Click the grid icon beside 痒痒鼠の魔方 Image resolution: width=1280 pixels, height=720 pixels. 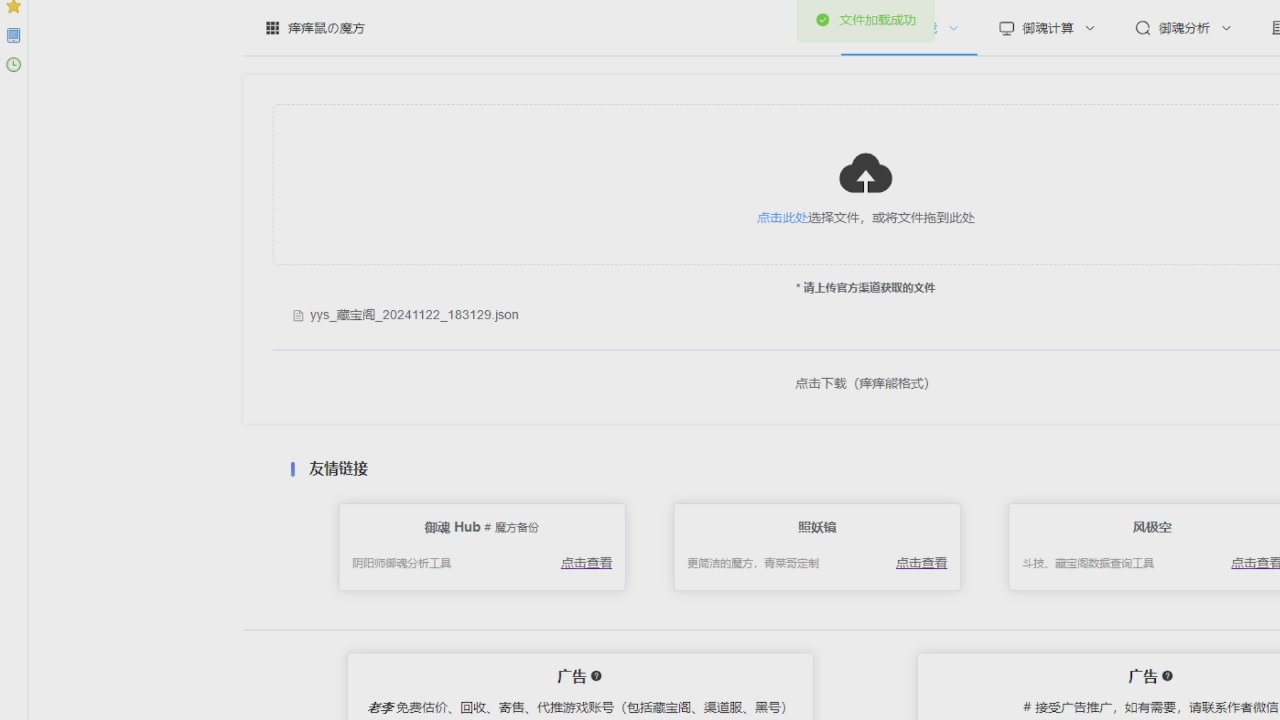(272, 28)
